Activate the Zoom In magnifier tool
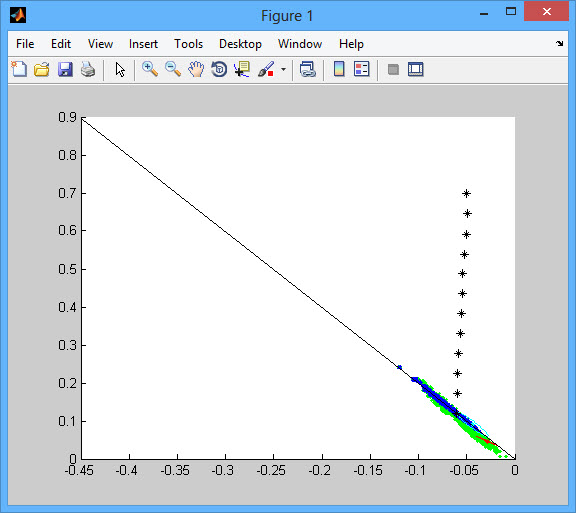This screenshot has width=576, height=513. click(x=150, y=69)
